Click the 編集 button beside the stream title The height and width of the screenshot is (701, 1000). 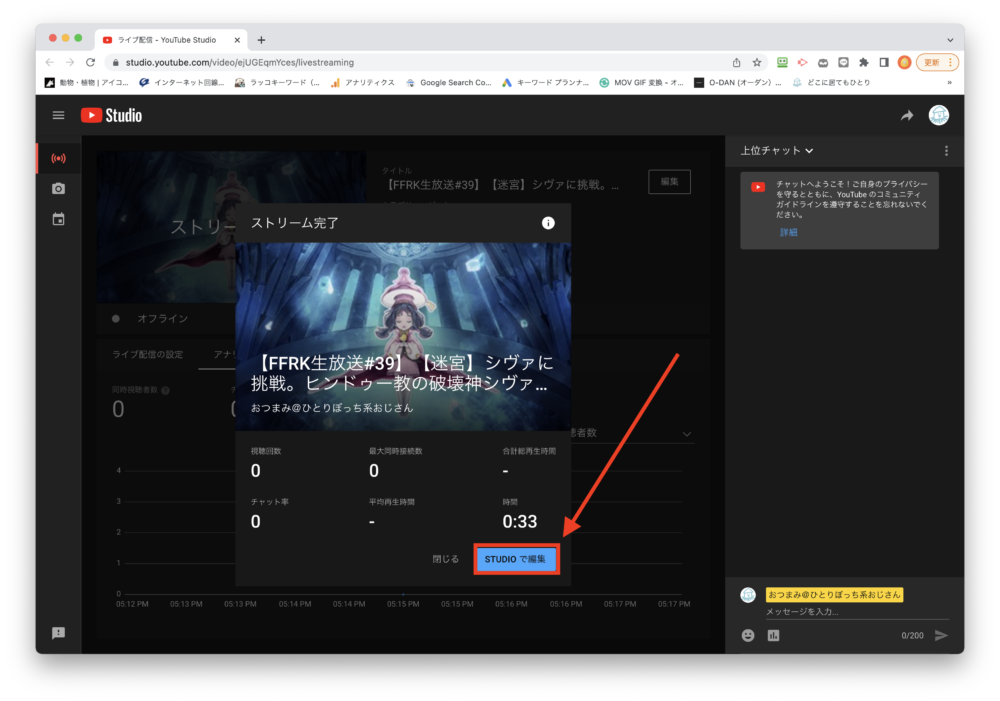669,182
